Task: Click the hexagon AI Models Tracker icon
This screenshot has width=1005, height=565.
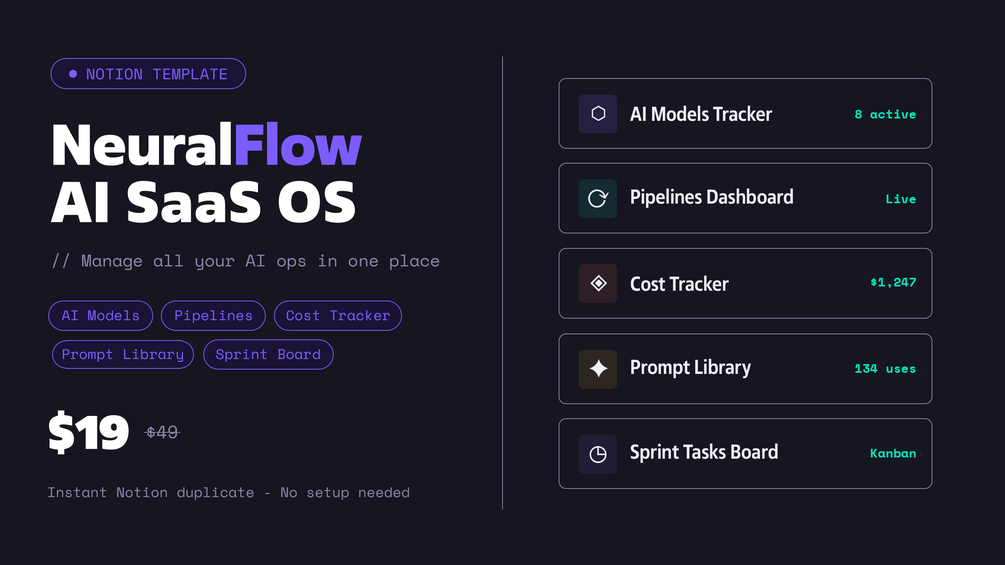Action: tap(598, 114)
